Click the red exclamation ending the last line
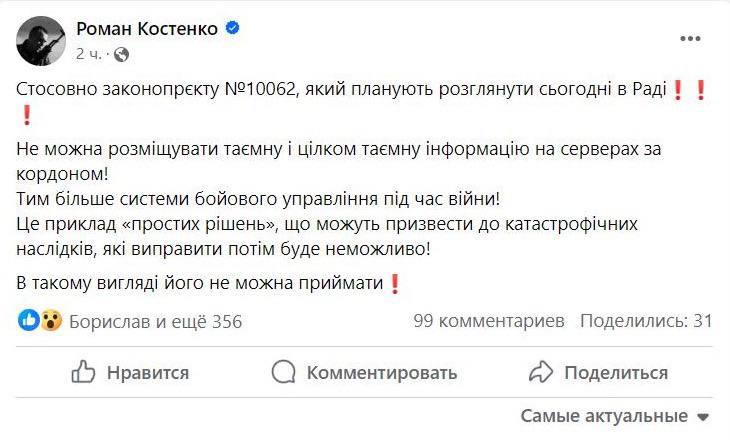The width and height of the screenshot is (730, 440). [x=395, y=284]
